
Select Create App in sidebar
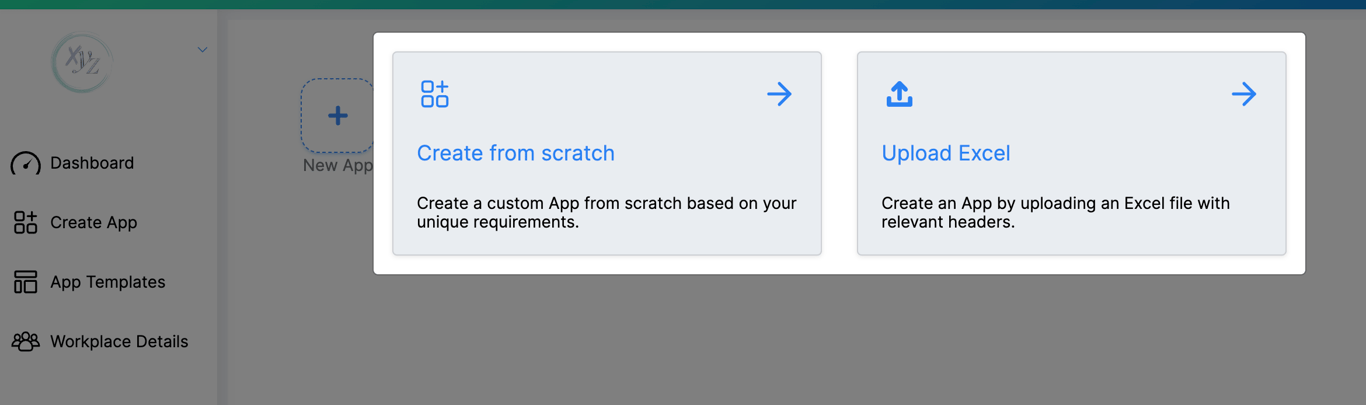pos(93,222)
